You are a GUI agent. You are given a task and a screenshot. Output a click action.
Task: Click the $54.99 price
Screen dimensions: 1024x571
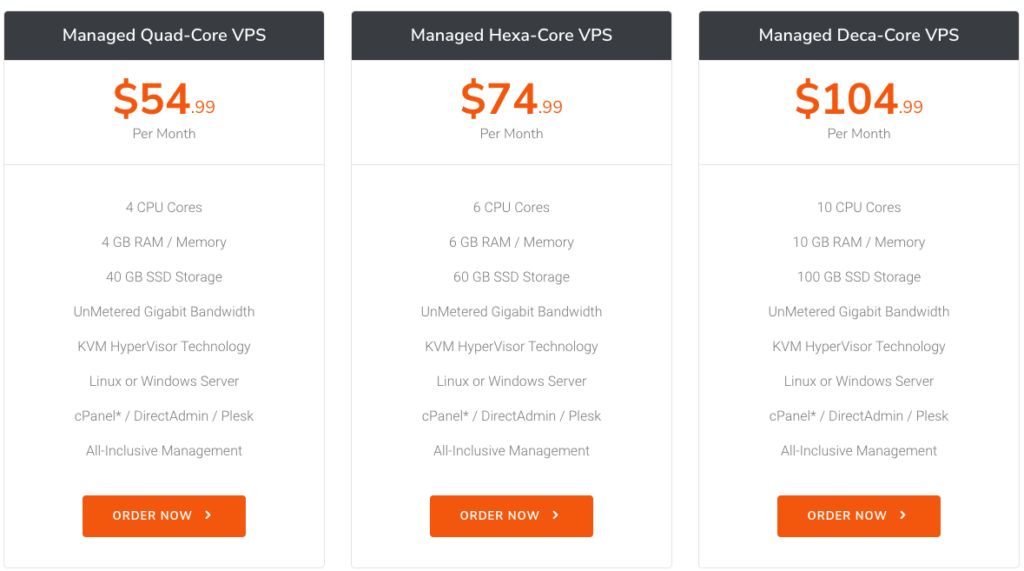164,99
